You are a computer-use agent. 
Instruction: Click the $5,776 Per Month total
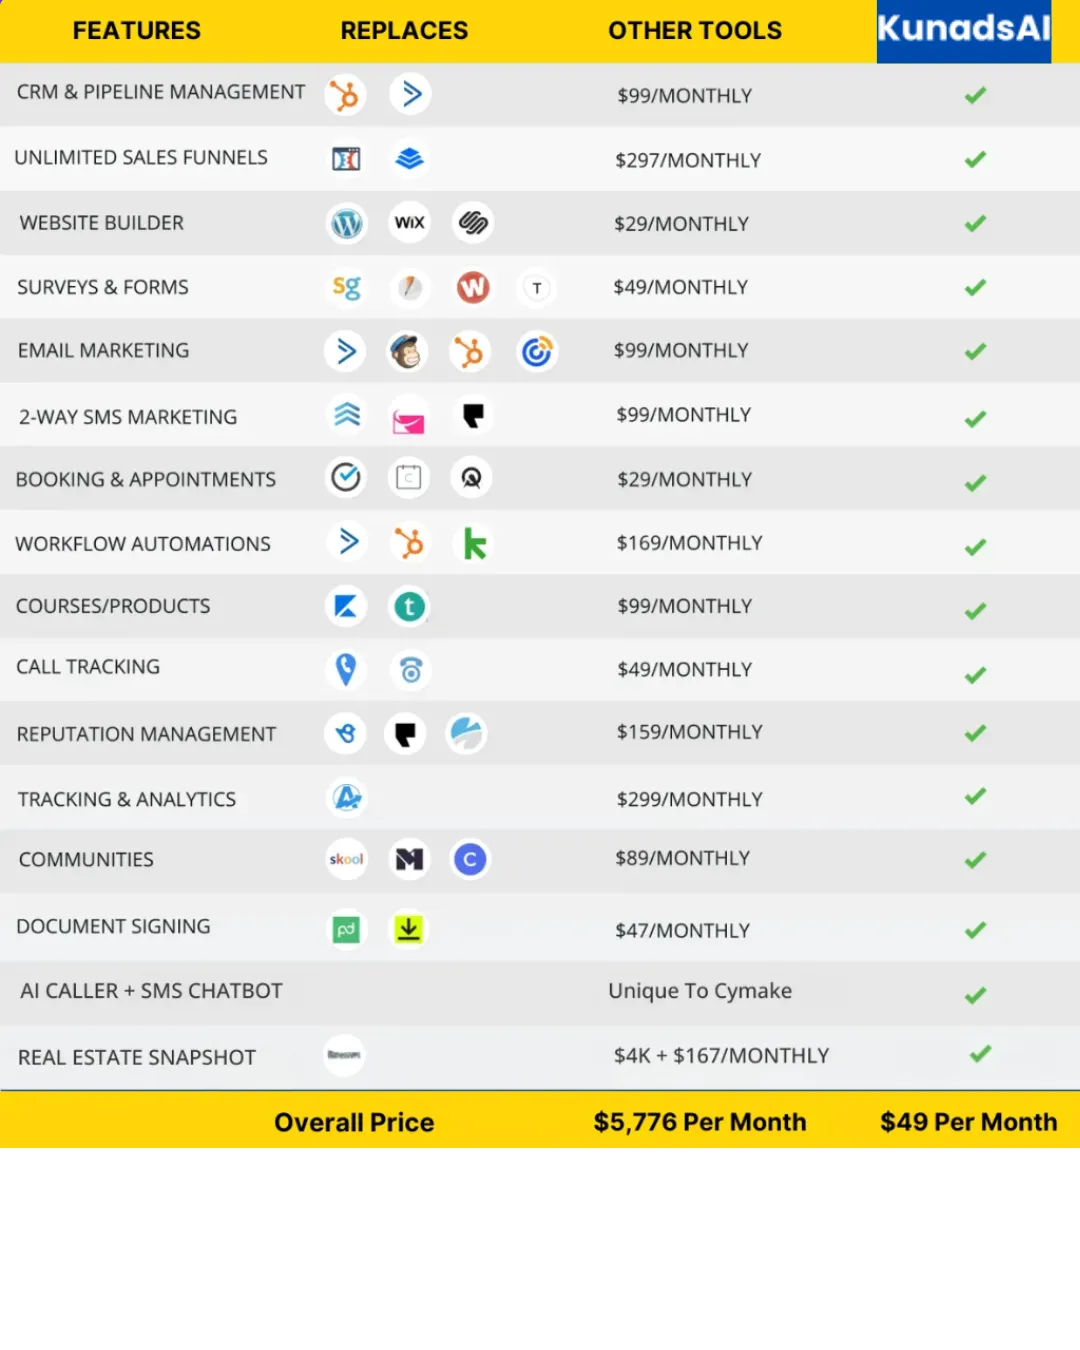click(700, 1122)
